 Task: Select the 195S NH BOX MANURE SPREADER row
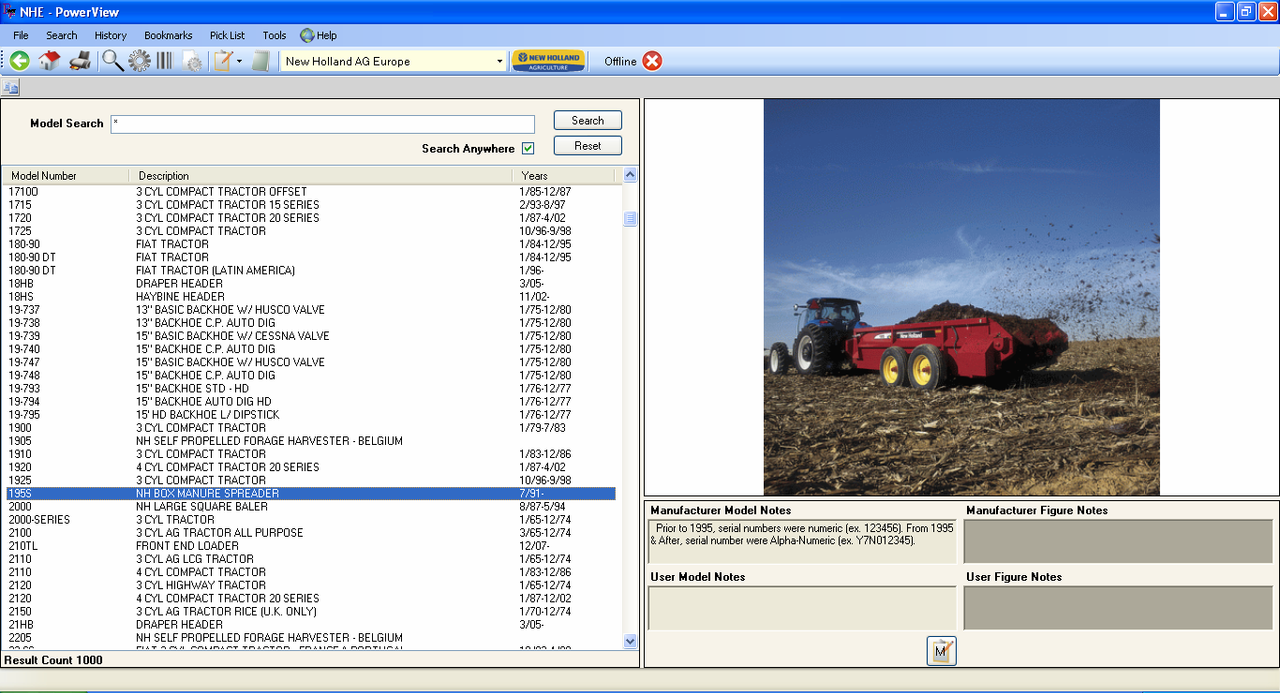[x=309, y=493]
